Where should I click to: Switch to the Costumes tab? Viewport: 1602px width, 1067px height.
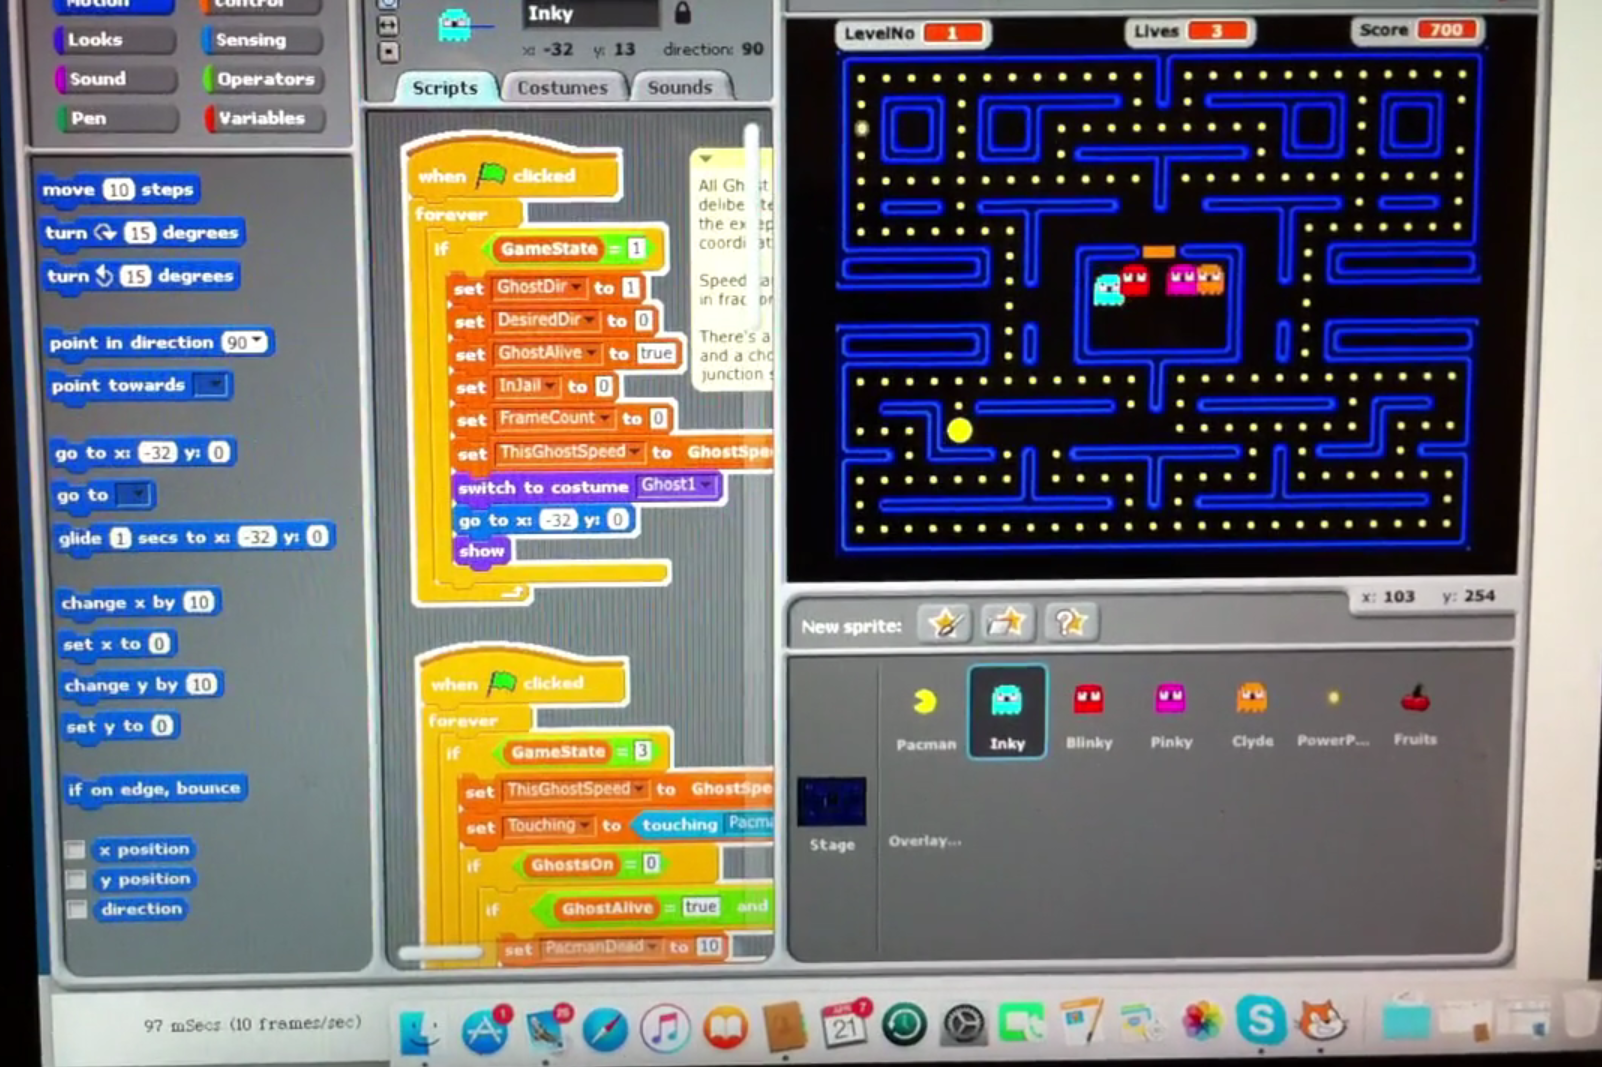(562, 88)
